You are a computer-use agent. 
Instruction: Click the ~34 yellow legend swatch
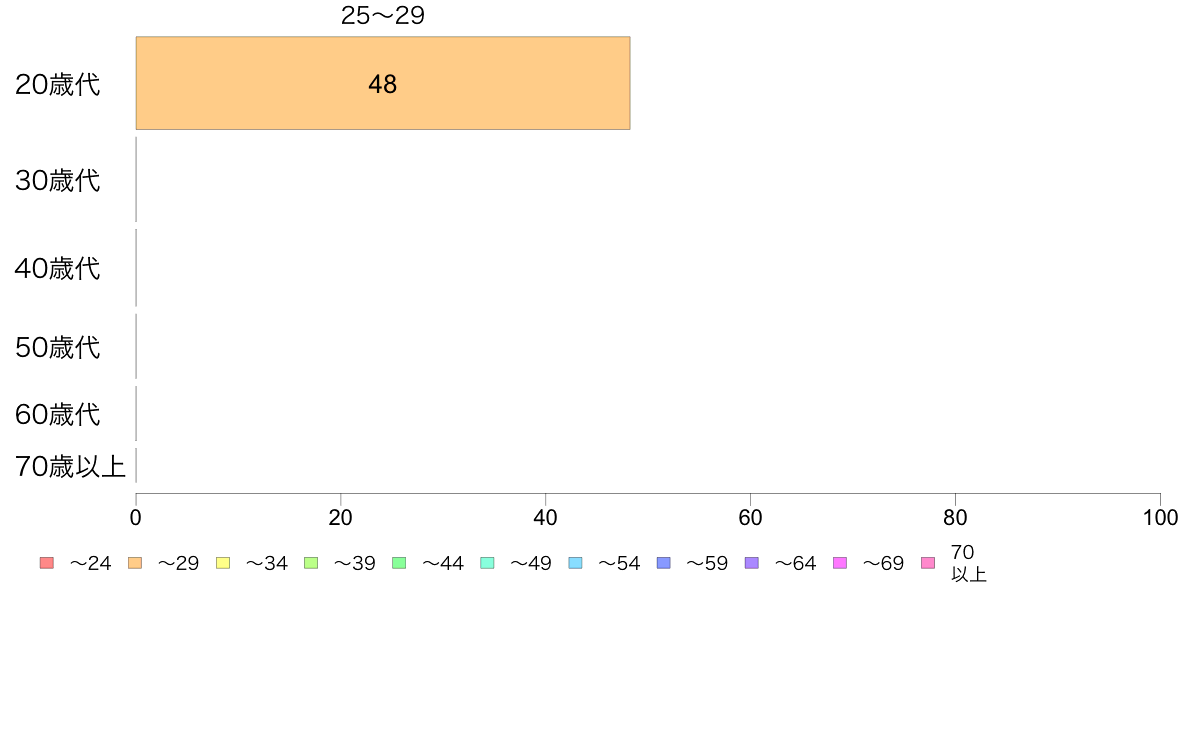tap(223, 563)
